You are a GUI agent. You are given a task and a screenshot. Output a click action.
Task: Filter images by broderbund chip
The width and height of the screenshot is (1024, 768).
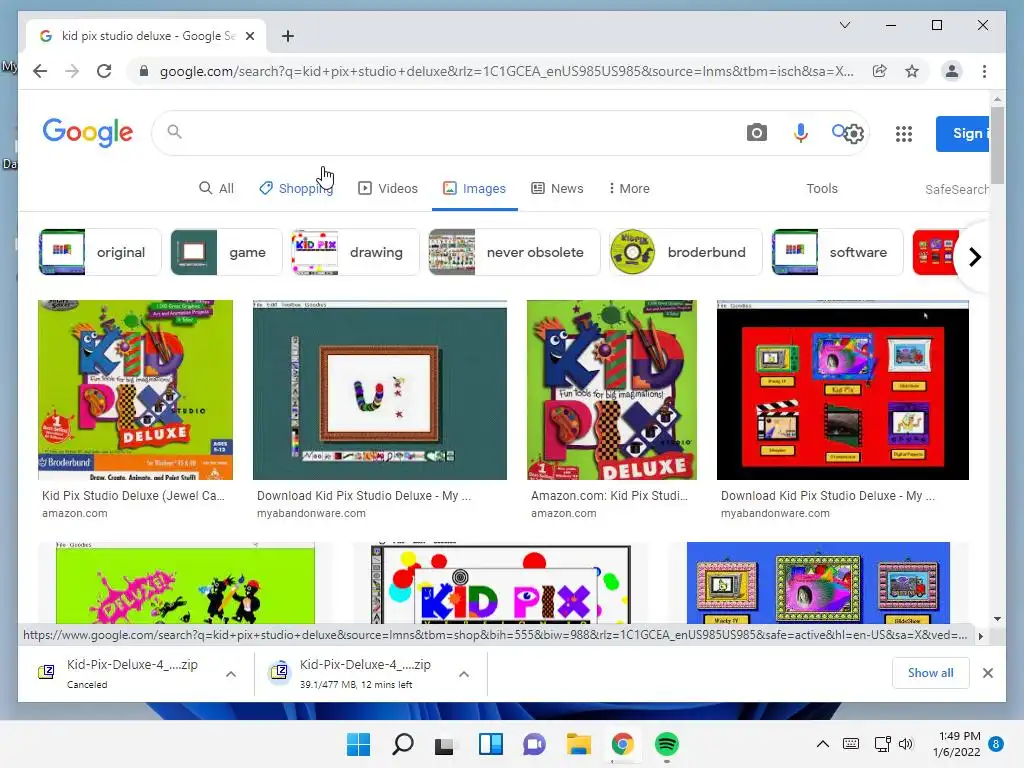[x=685, y=252]
